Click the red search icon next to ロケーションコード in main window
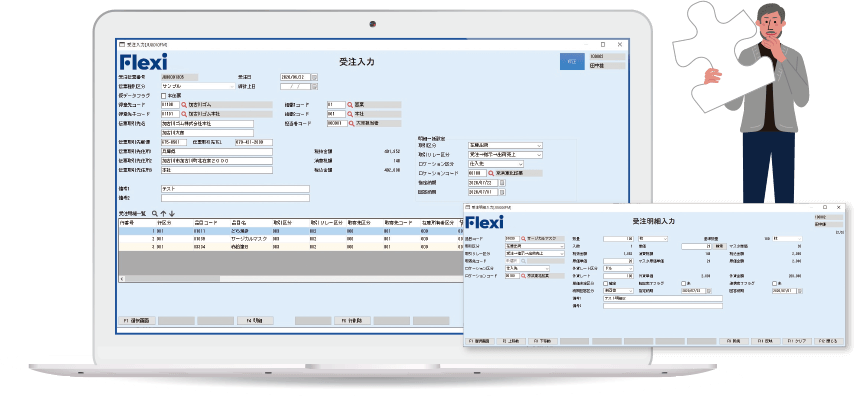This screenshot has width=857, height=396. 491,173
